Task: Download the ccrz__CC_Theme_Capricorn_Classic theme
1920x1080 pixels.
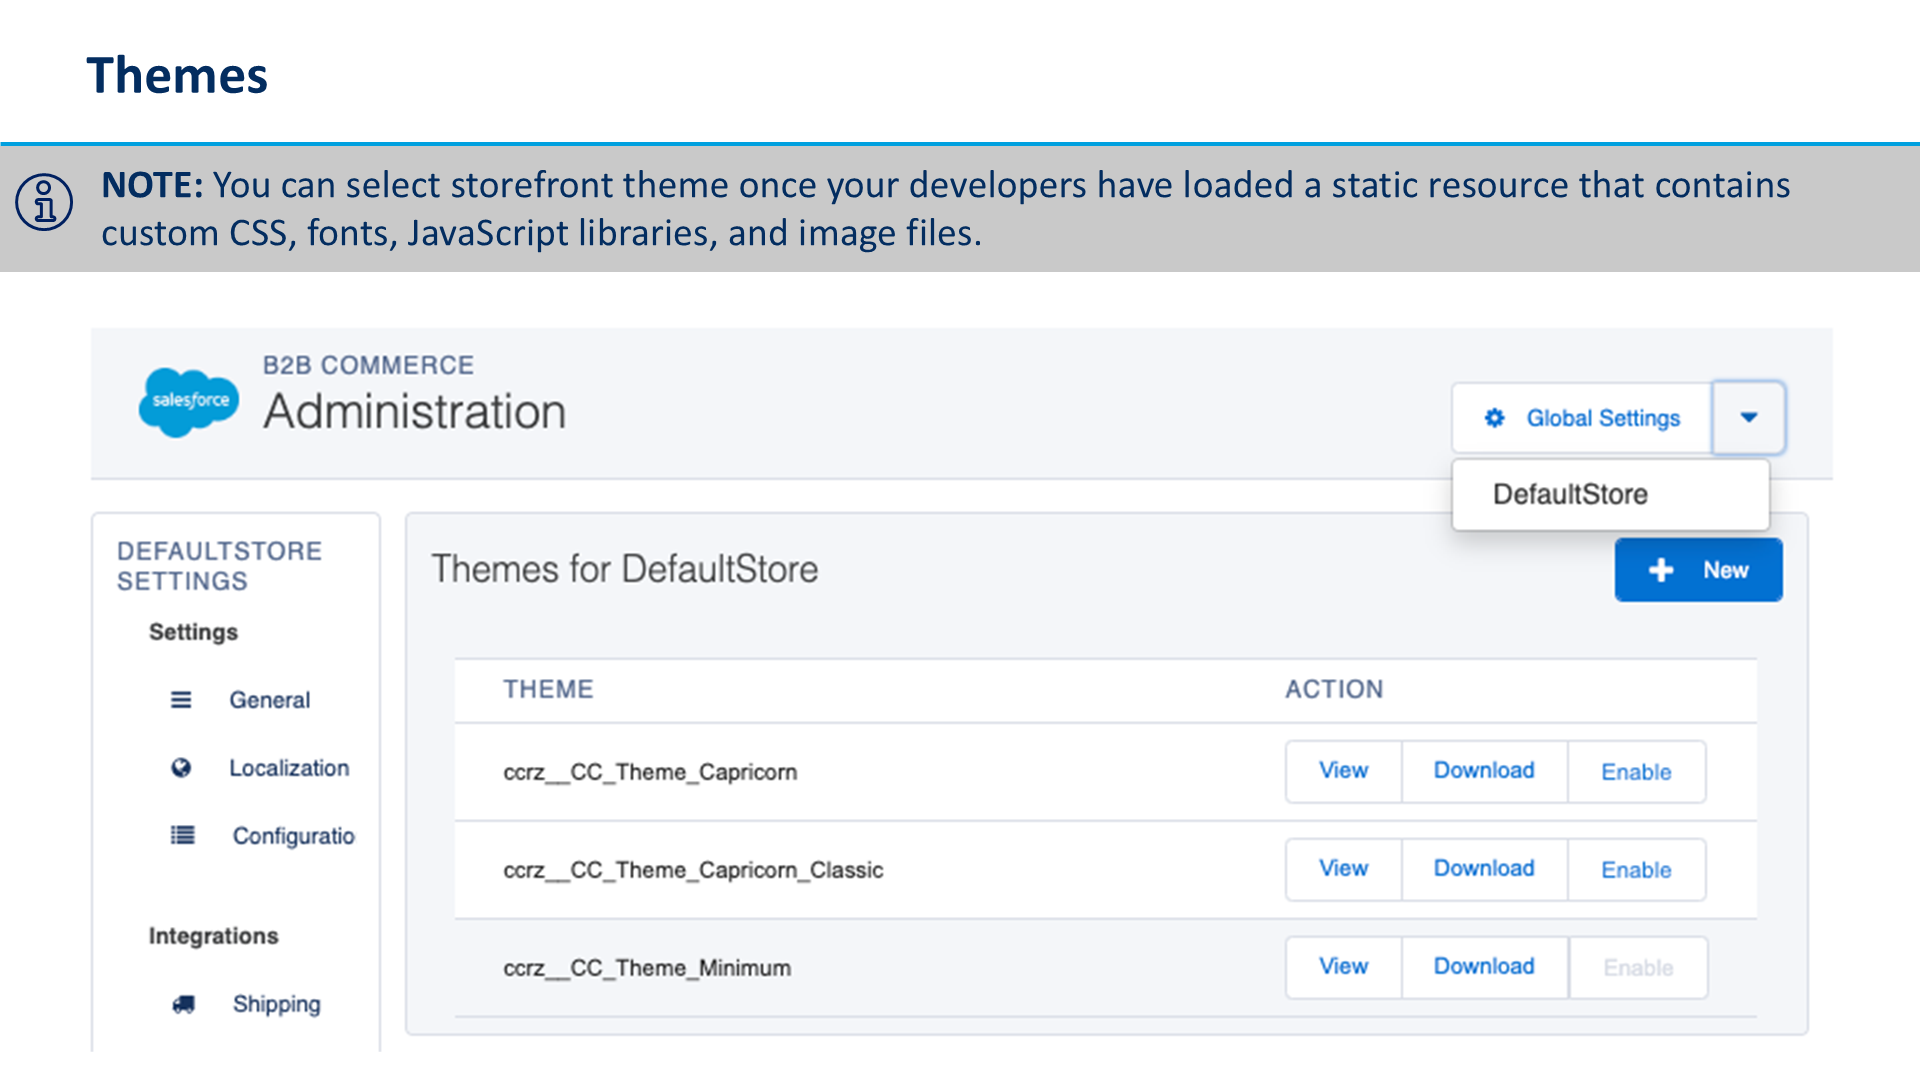Action: 1484,869
